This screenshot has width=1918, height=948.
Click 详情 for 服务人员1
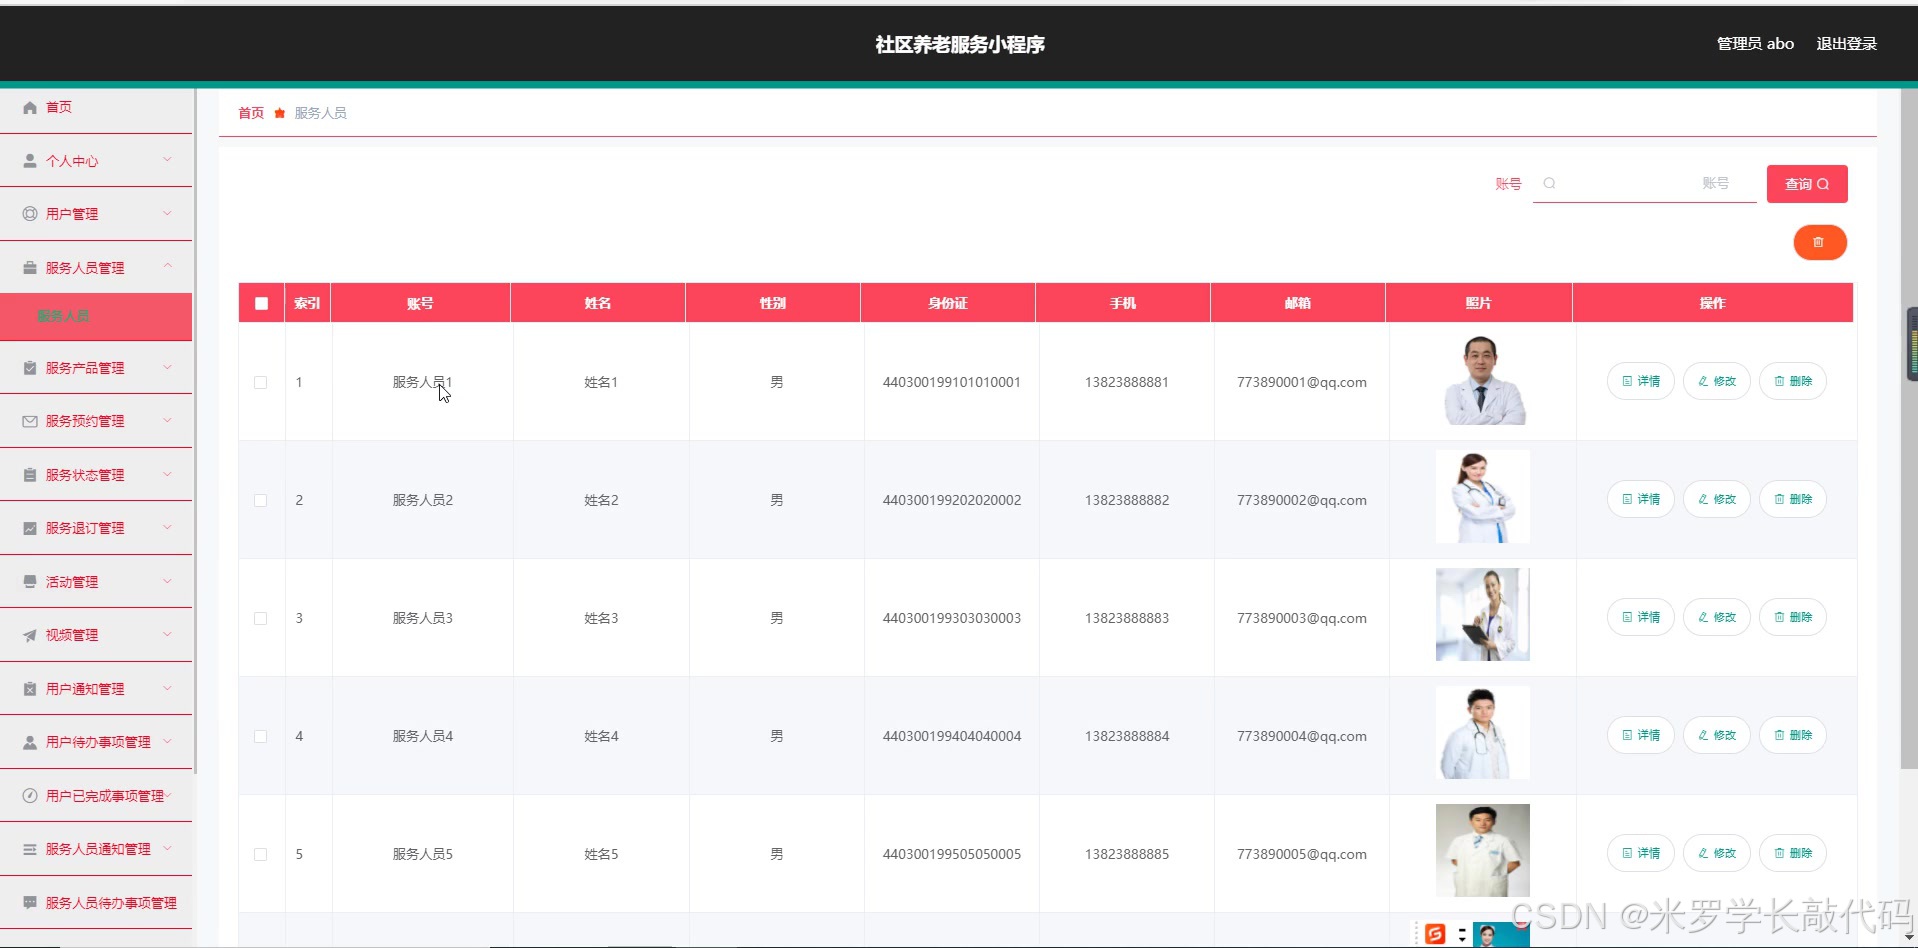1641,381
